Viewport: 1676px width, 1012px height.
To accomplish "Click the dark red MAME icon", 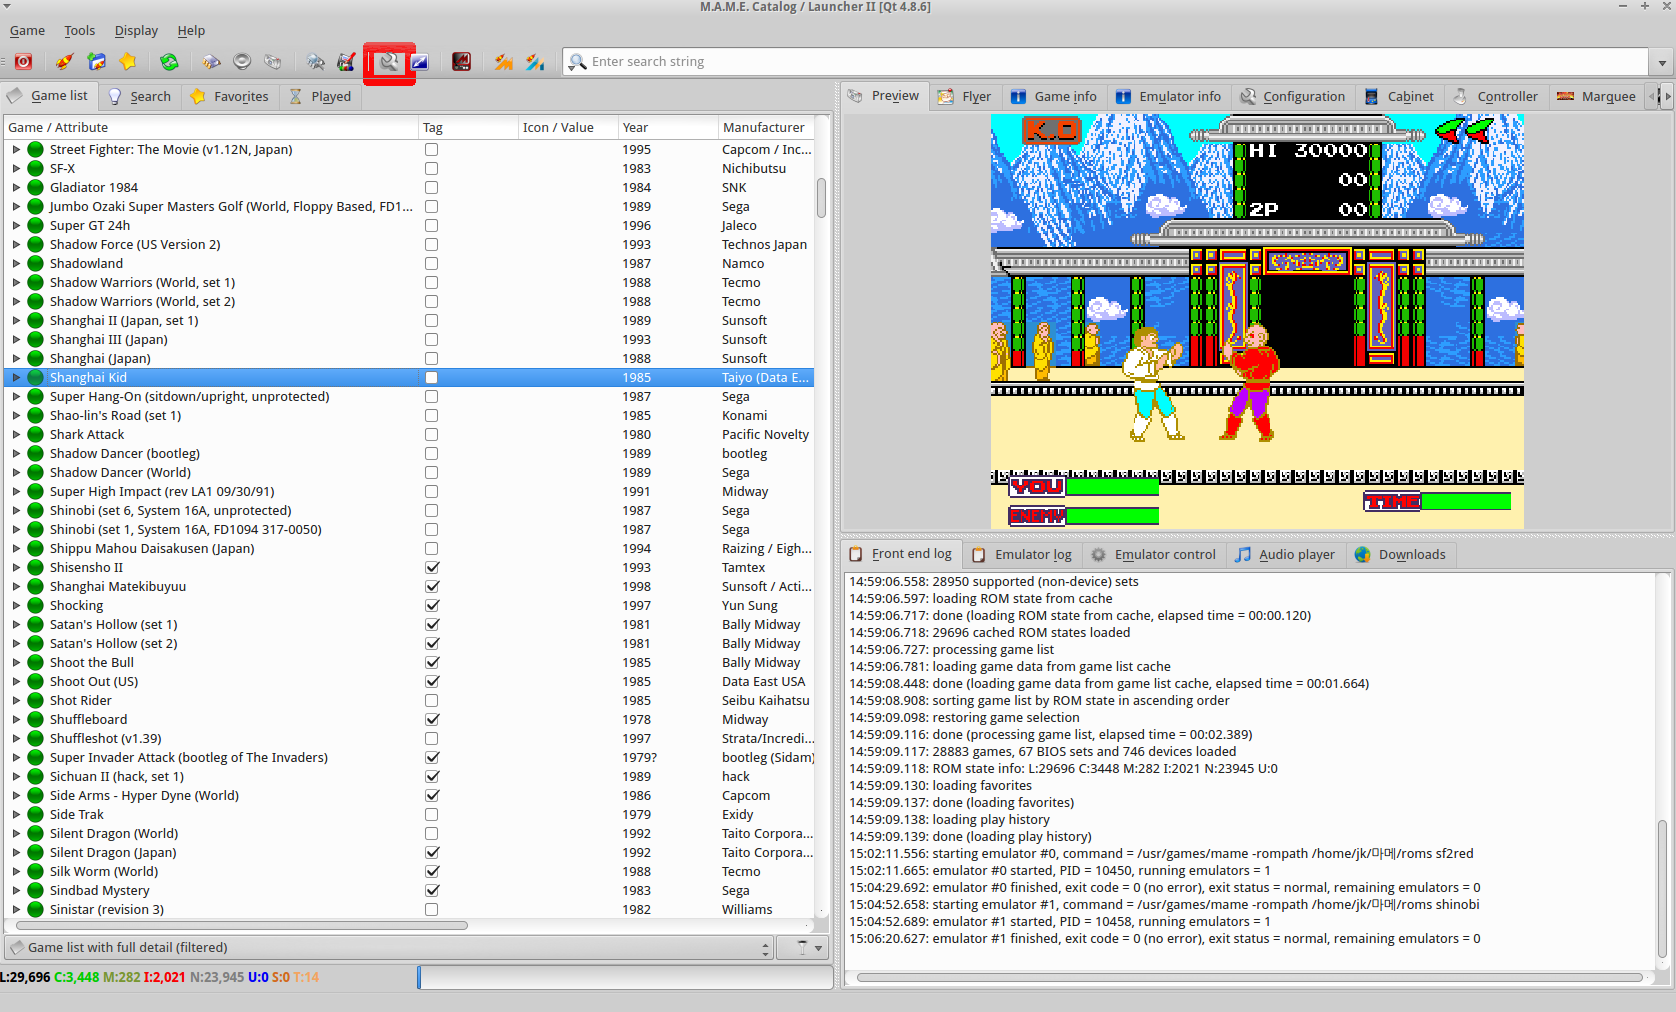I will click(x=461, y=62).
